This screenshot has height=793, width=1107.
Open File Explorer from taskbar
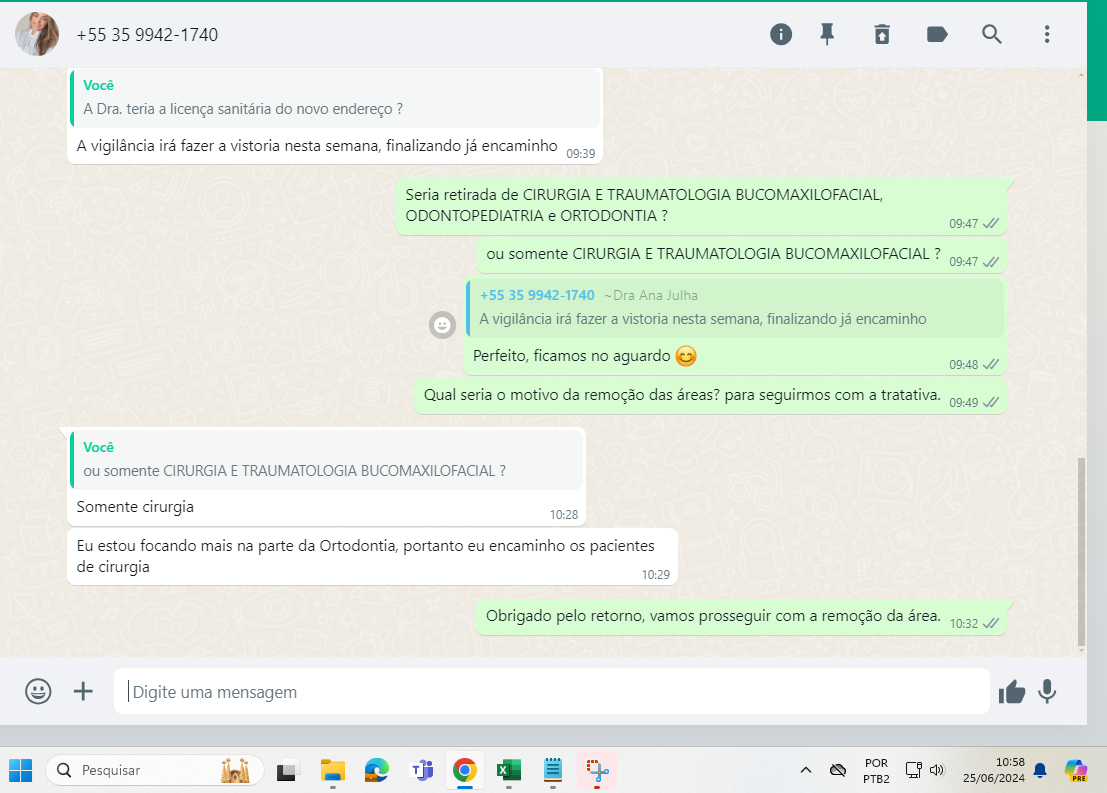click(x=333, y=770)
